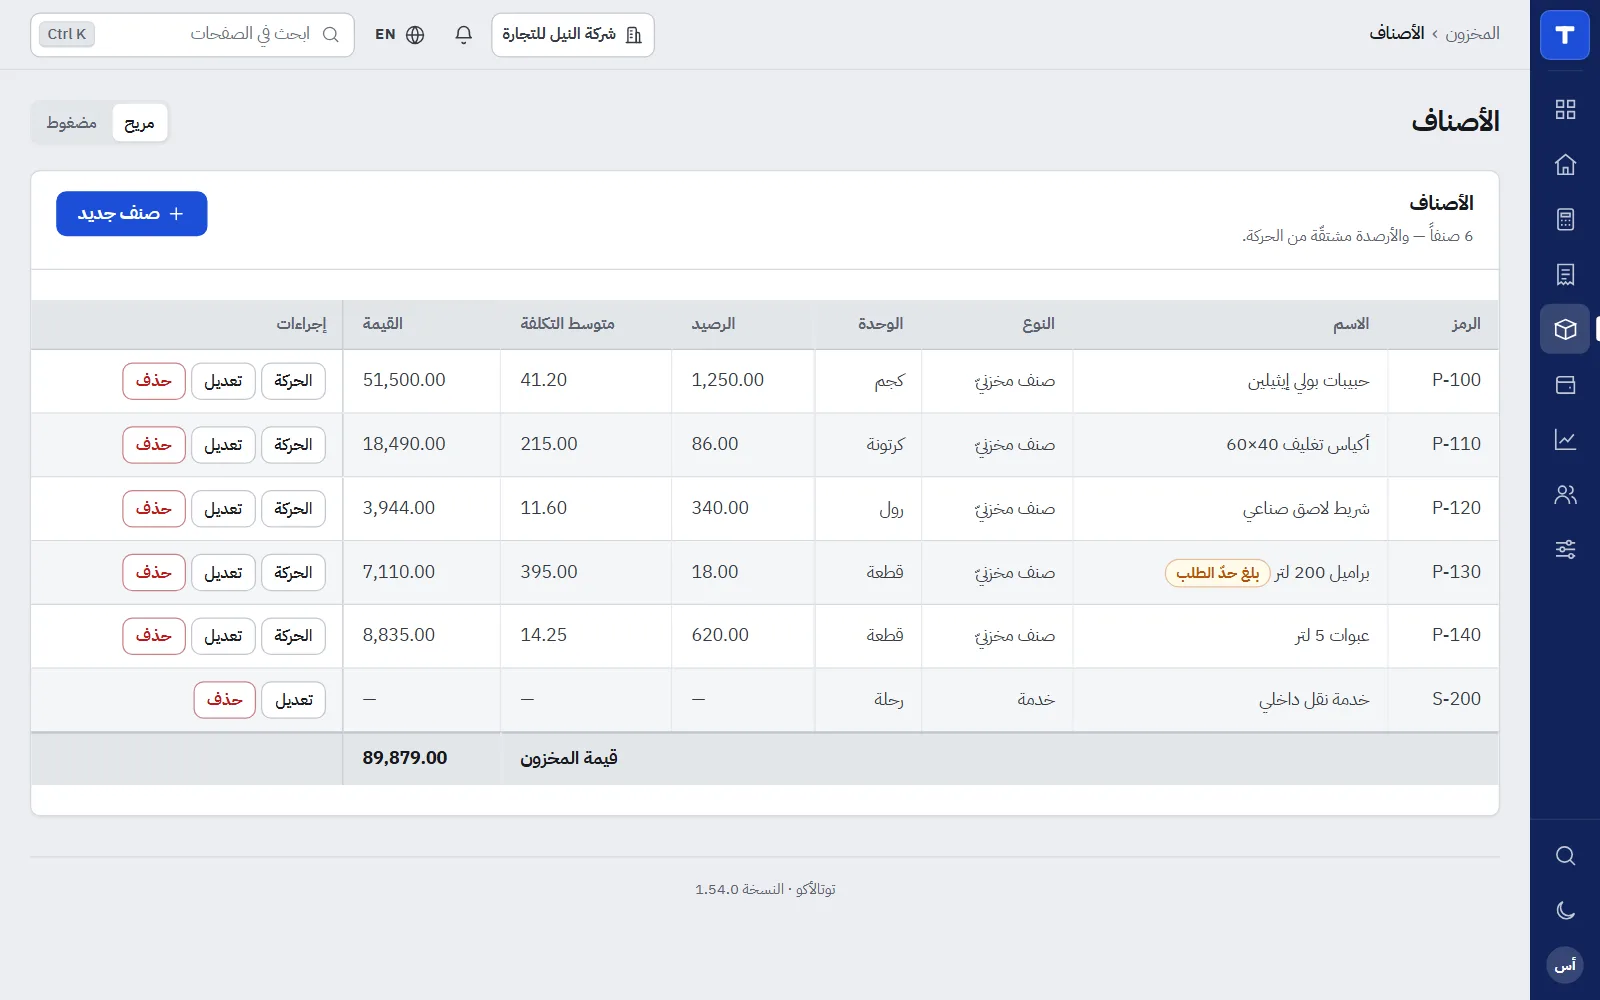This screenshot has width=1600, height=1000.
Task: Click حذف for service S-200
Action: 225,700
